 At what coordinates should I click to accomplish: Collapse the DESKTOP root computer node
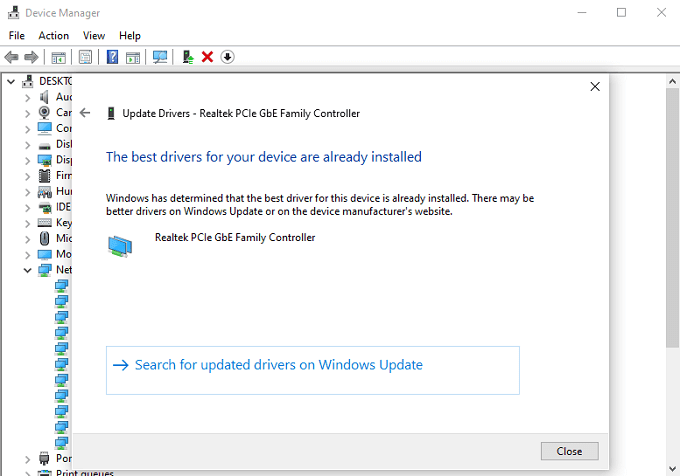coord(11,81)
